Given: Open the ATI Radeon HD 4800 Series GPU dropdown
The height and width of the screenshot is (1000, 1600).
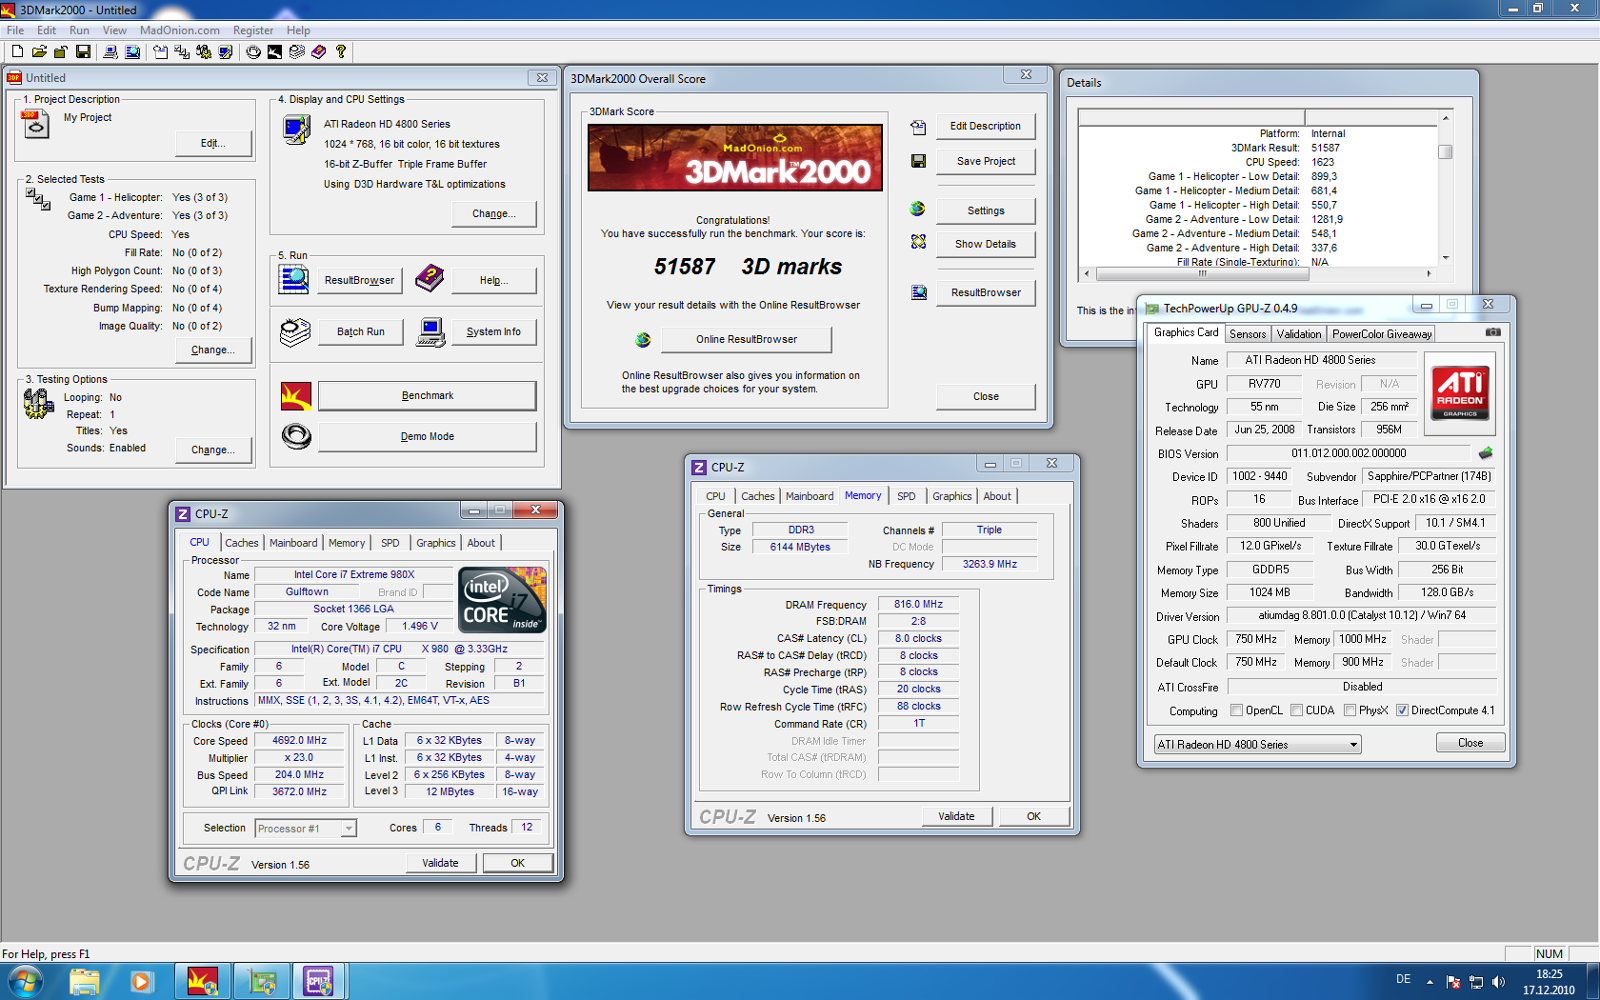Looking at the screenshot, I should click(1257, 744).
